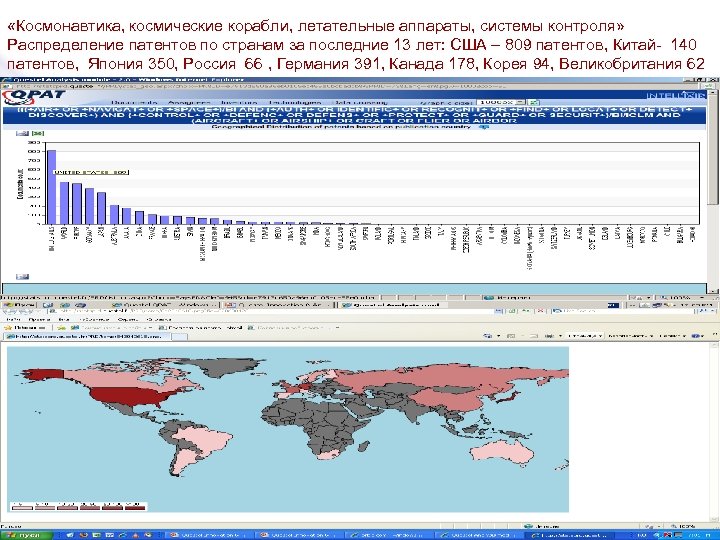The height and width of the screenshot is (540, 720).
Task: Click the darkest red legend swatch
Action: point(135,507)
